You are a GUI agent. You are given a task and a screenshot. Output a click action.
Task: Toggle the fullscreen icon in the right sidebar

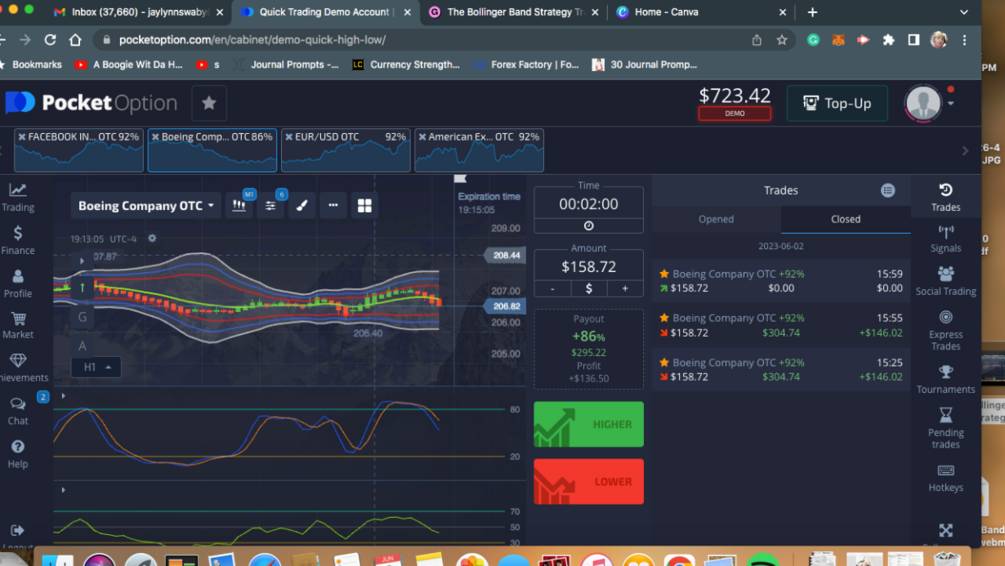point(945,530)
